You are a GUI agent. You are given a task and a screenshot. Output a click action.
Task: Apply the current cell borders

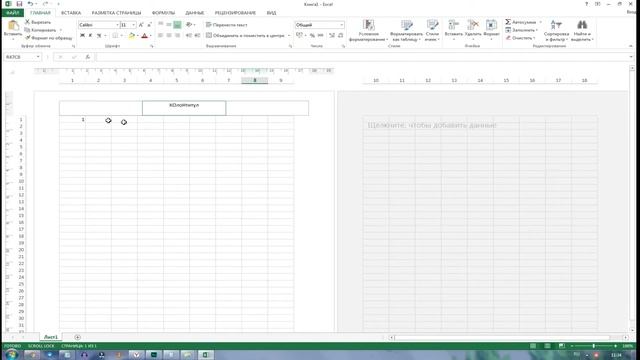click(x=115, y=36)
